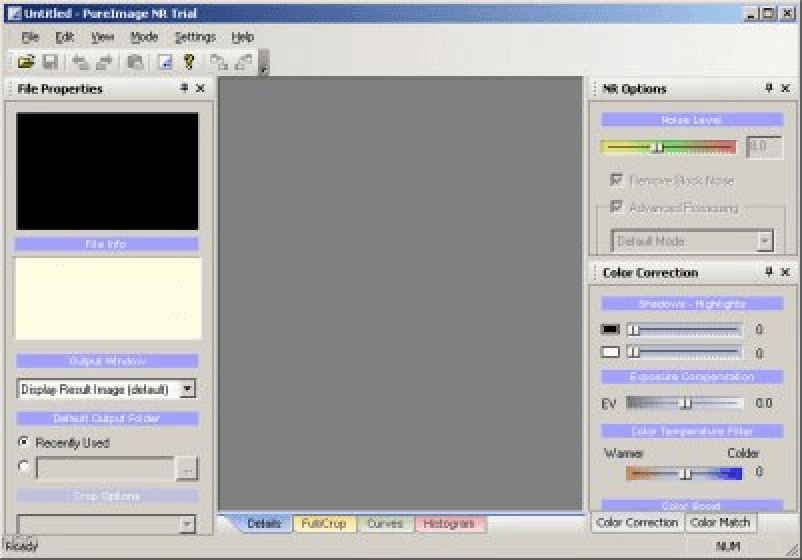Select the Color Correction bottom tab

[637, 523]
